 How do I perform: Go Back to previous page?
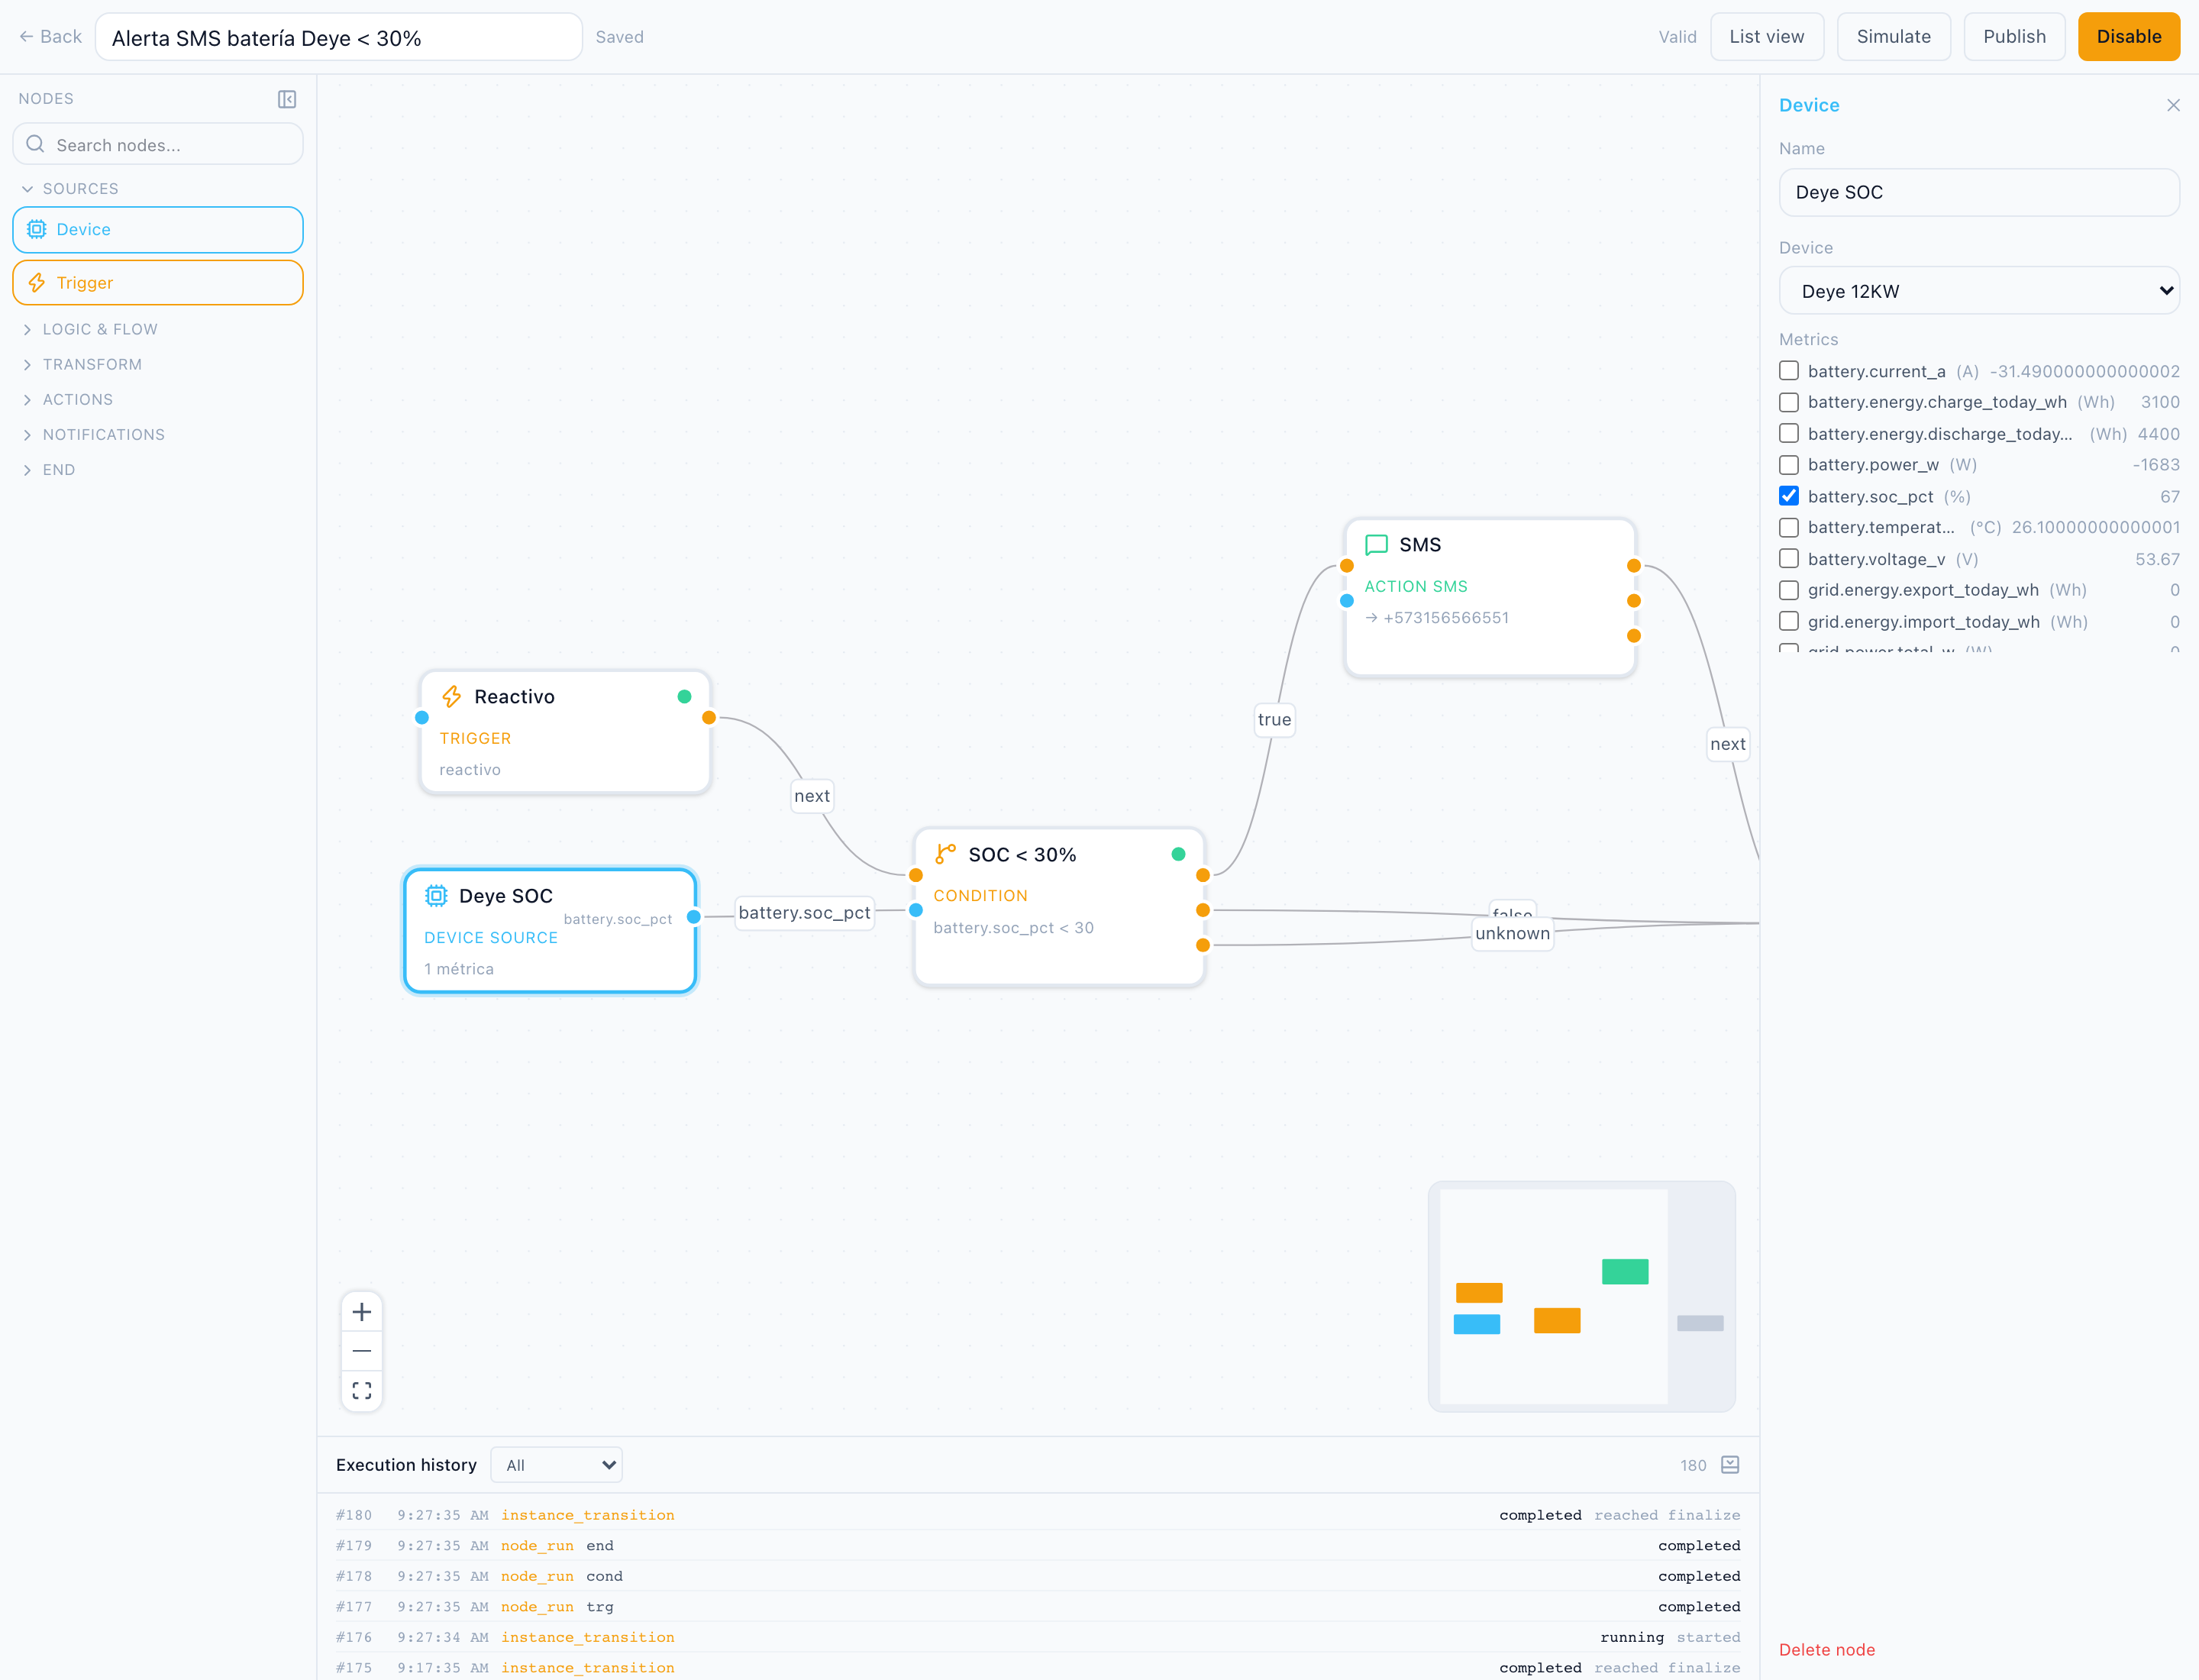pyautogui.click(x=50, y=37)
